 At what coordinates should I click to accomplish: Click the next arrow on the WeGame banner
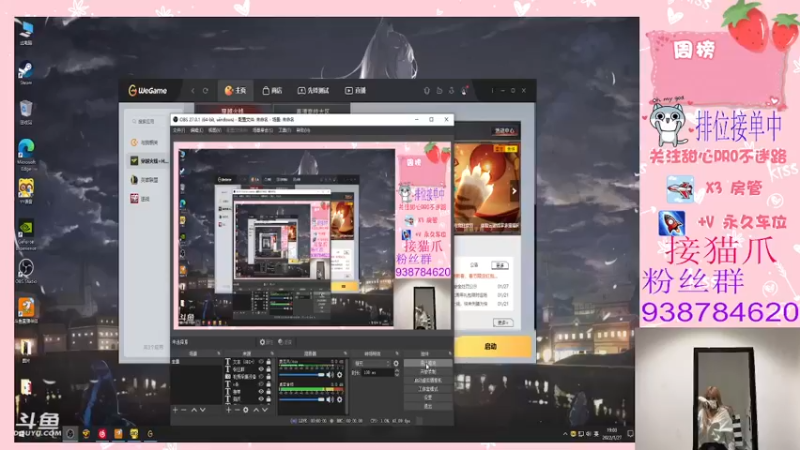click(514, 191)
